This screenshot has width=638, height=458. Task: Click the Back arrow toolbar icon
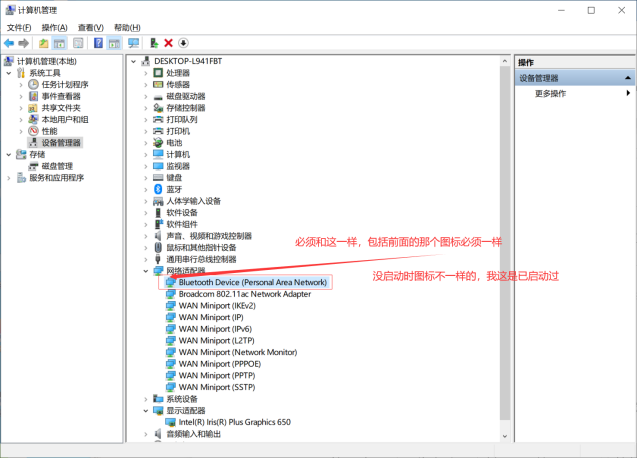(x=9, y=43)
